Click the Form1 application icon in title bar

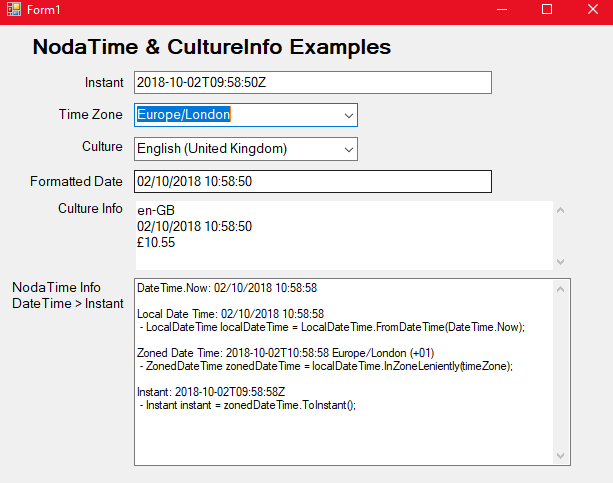coord(14,9)
